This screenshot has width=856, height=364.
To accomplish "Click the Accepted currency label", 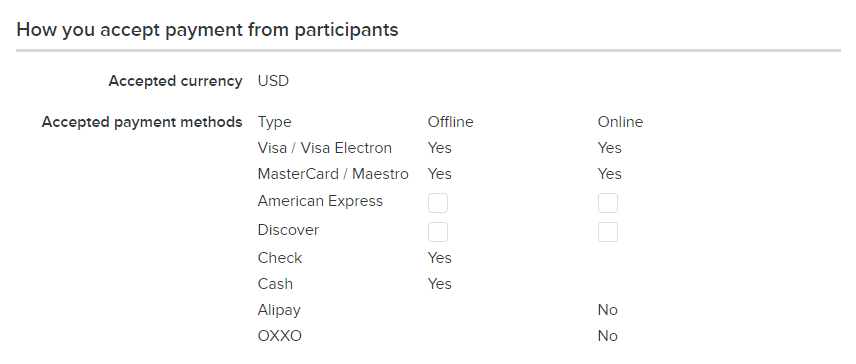I will pos(175,81).
